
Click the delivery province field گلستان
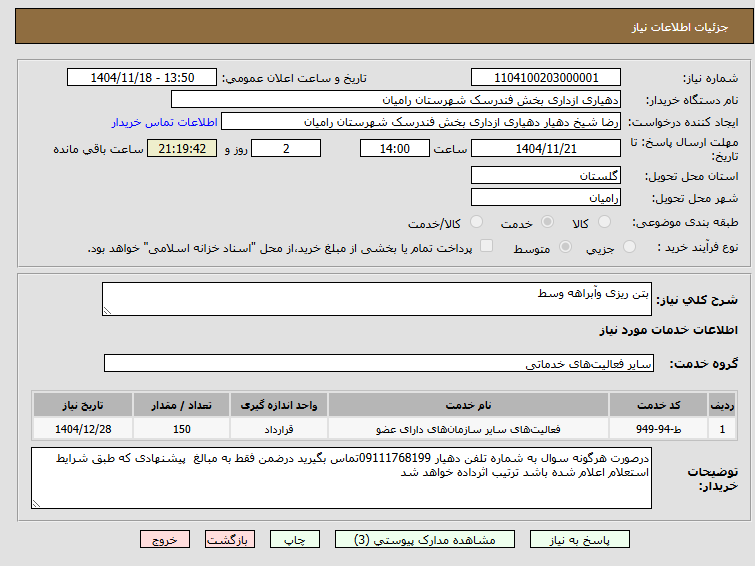pyautogui.click(x=546, y=175)
